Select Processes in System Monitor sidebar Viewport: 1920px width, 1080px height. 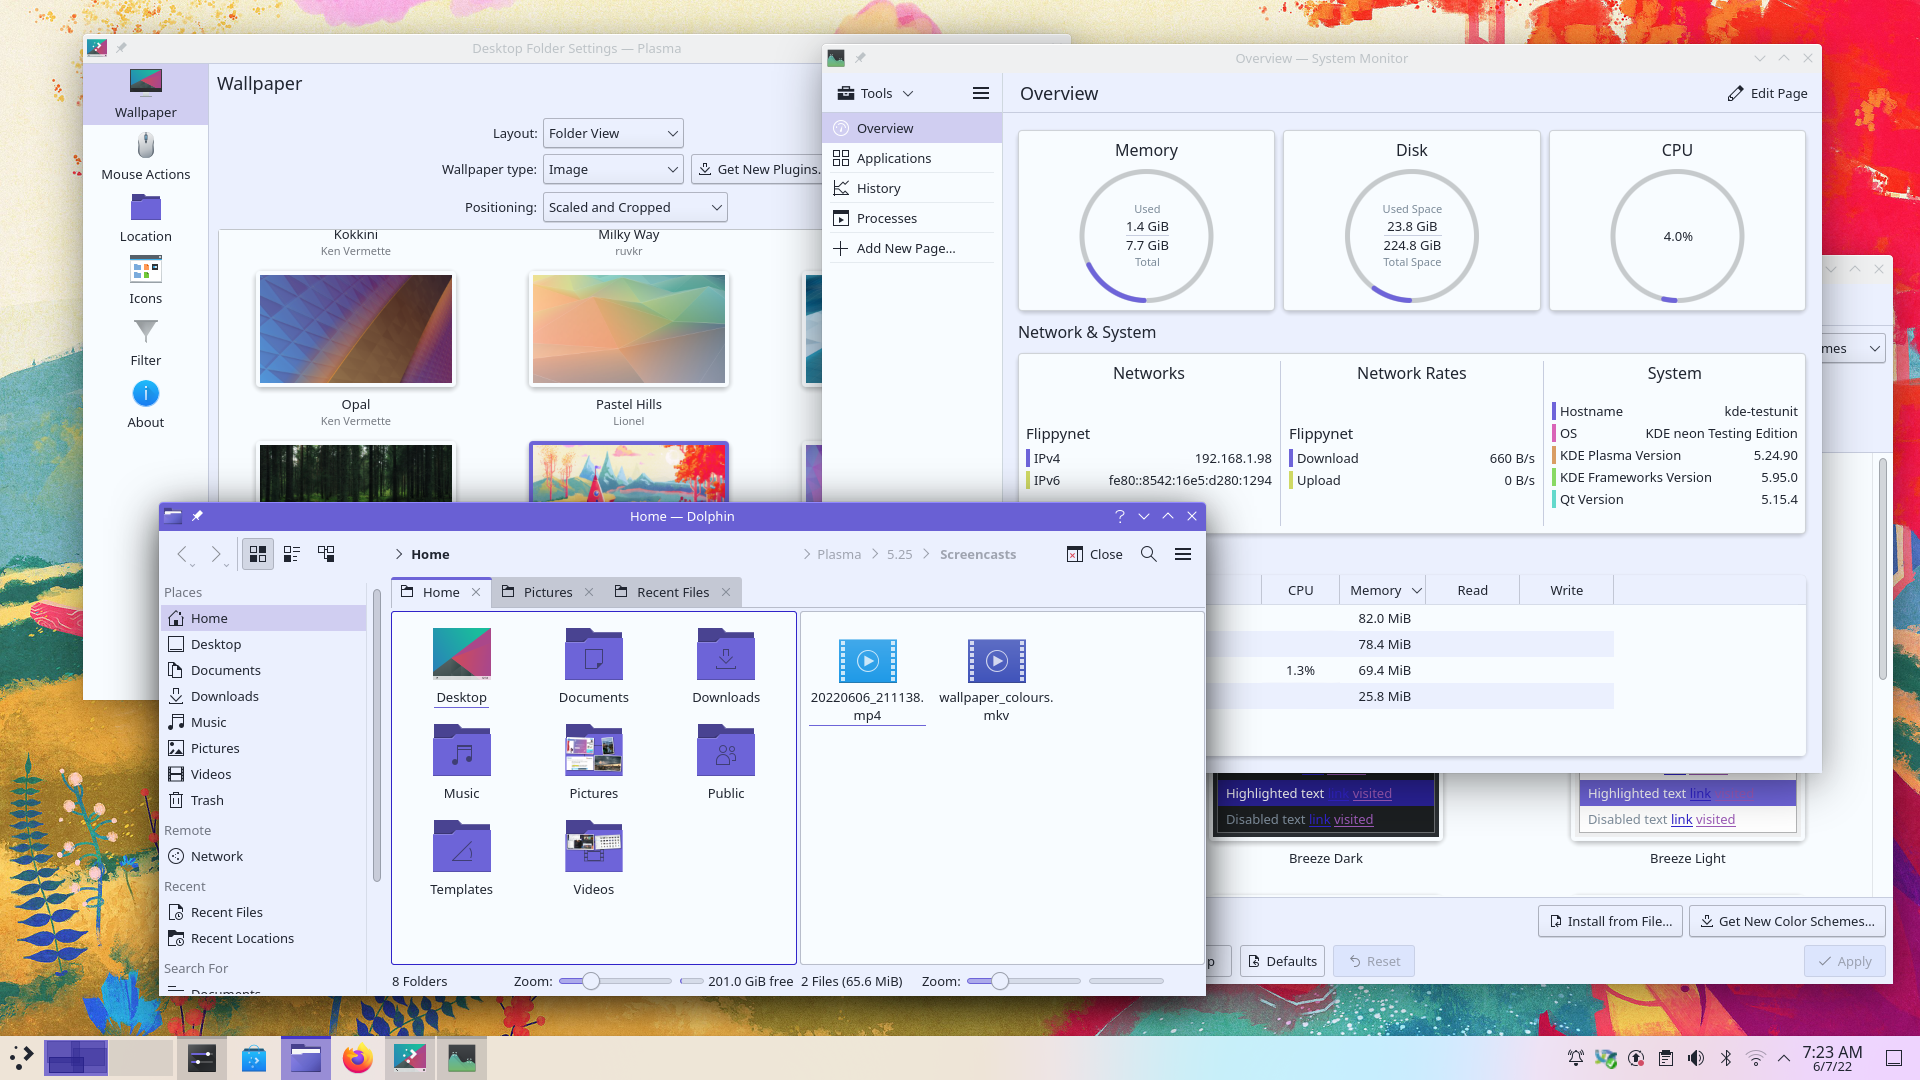pyautogui.click(x=886, y=218)
